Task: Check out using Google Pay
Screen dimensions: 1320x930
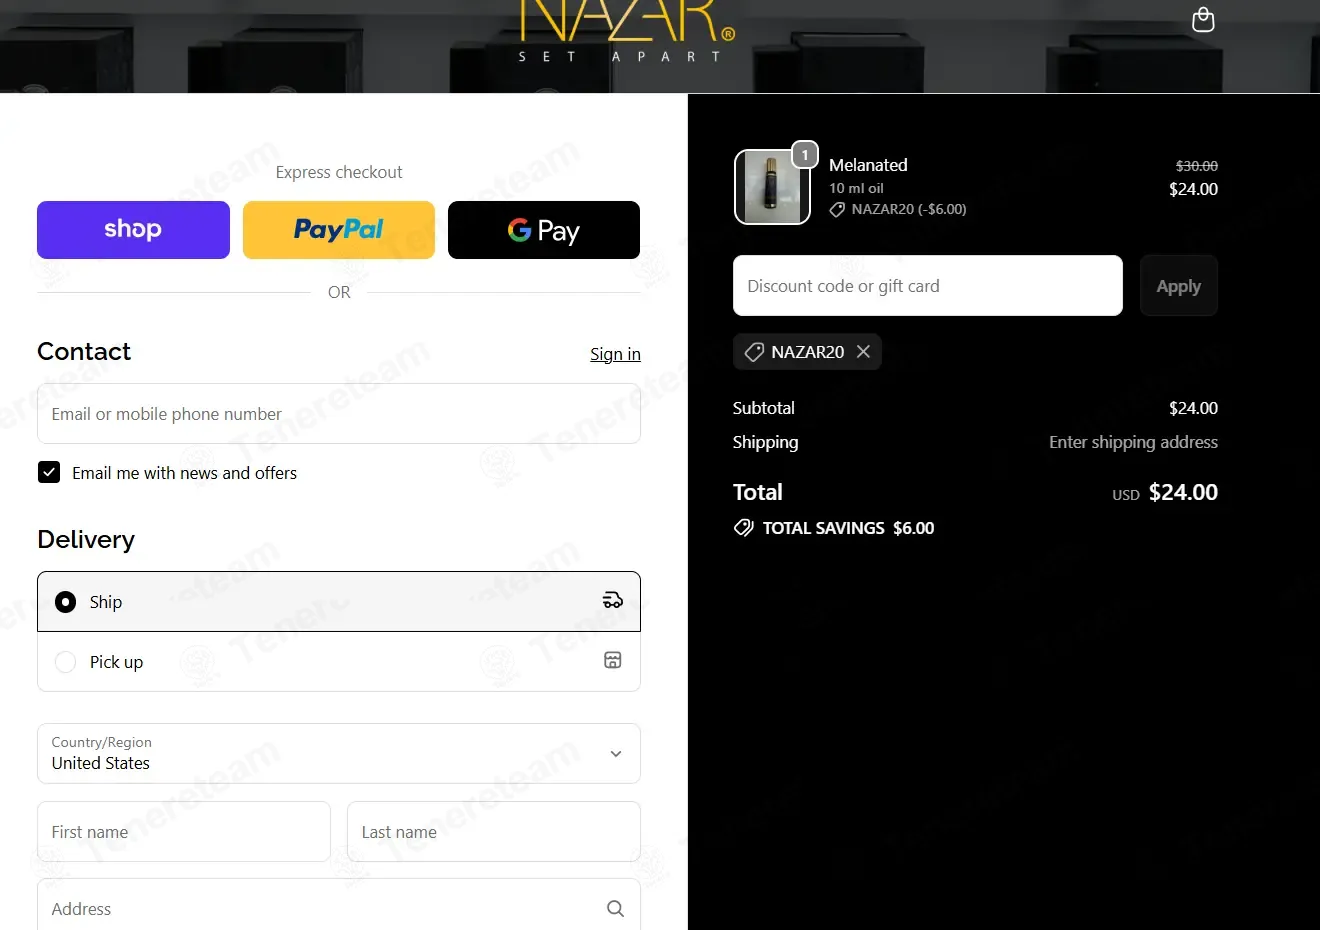Action: pyautogui.click(x=544, y=230)
